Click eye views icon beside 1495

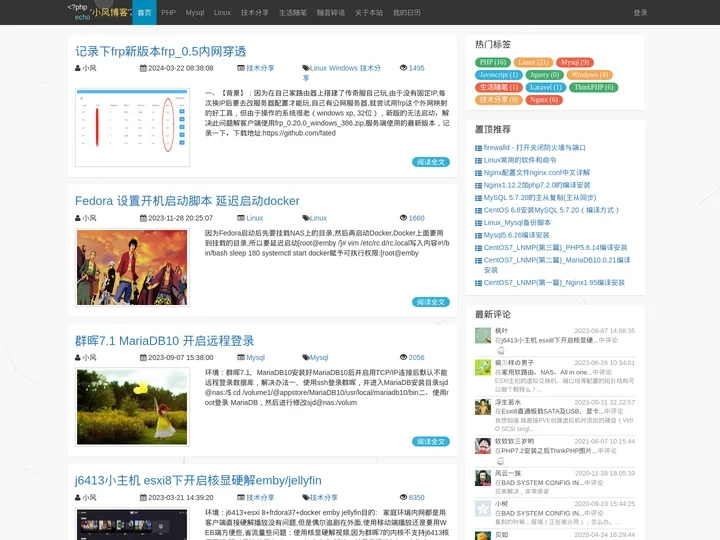pos(403,68)
